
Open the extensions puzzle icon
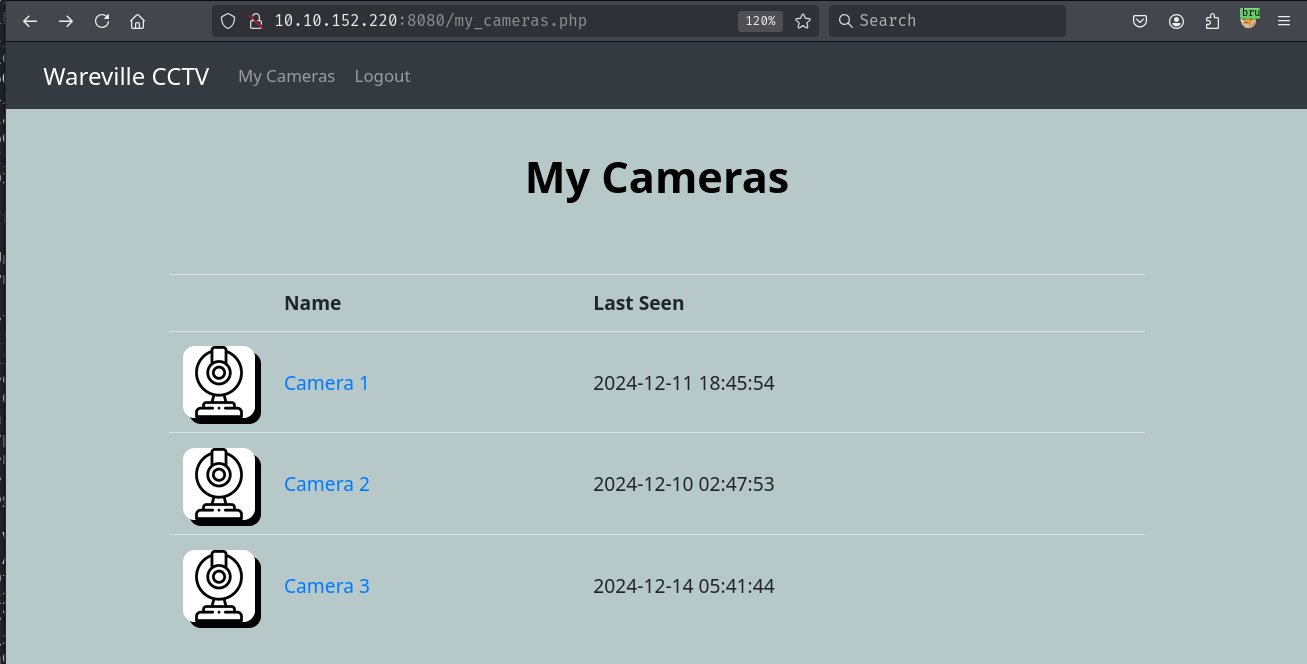[x=1212, y=21]
